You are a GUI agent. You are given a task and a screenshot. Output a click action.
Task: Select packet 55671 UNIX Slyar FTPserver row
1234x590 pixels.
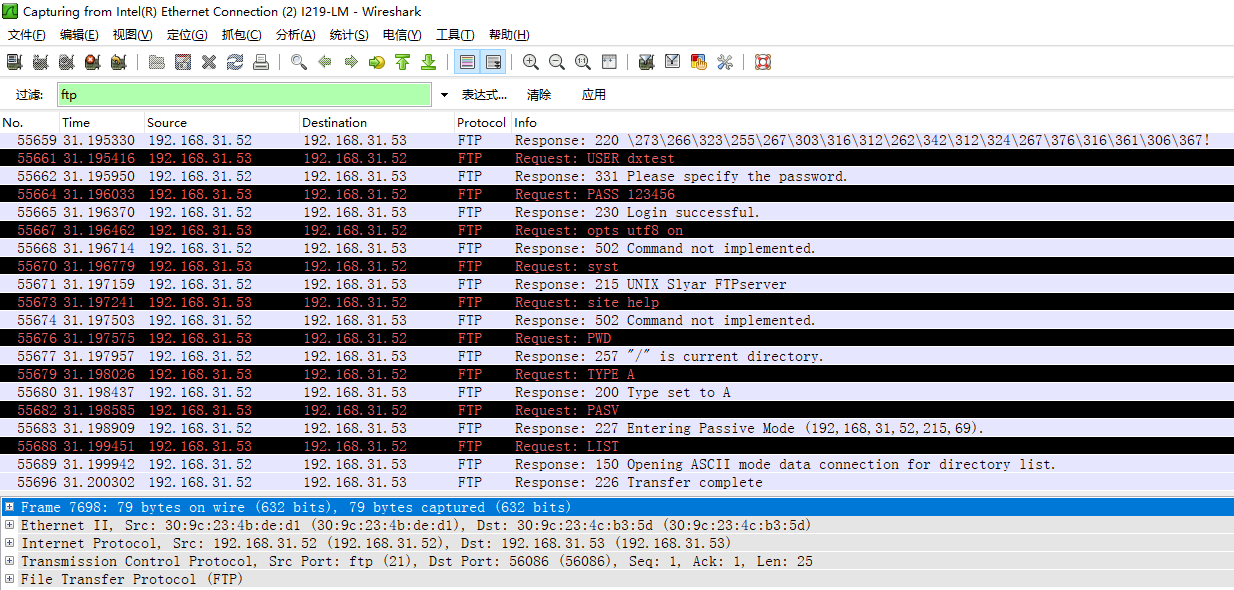click(x=617, y=284)
